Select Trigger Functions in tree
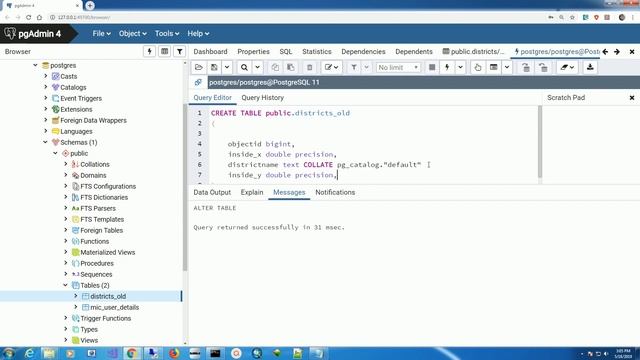This screenshot has width=640, height=360. coord(105,318)
